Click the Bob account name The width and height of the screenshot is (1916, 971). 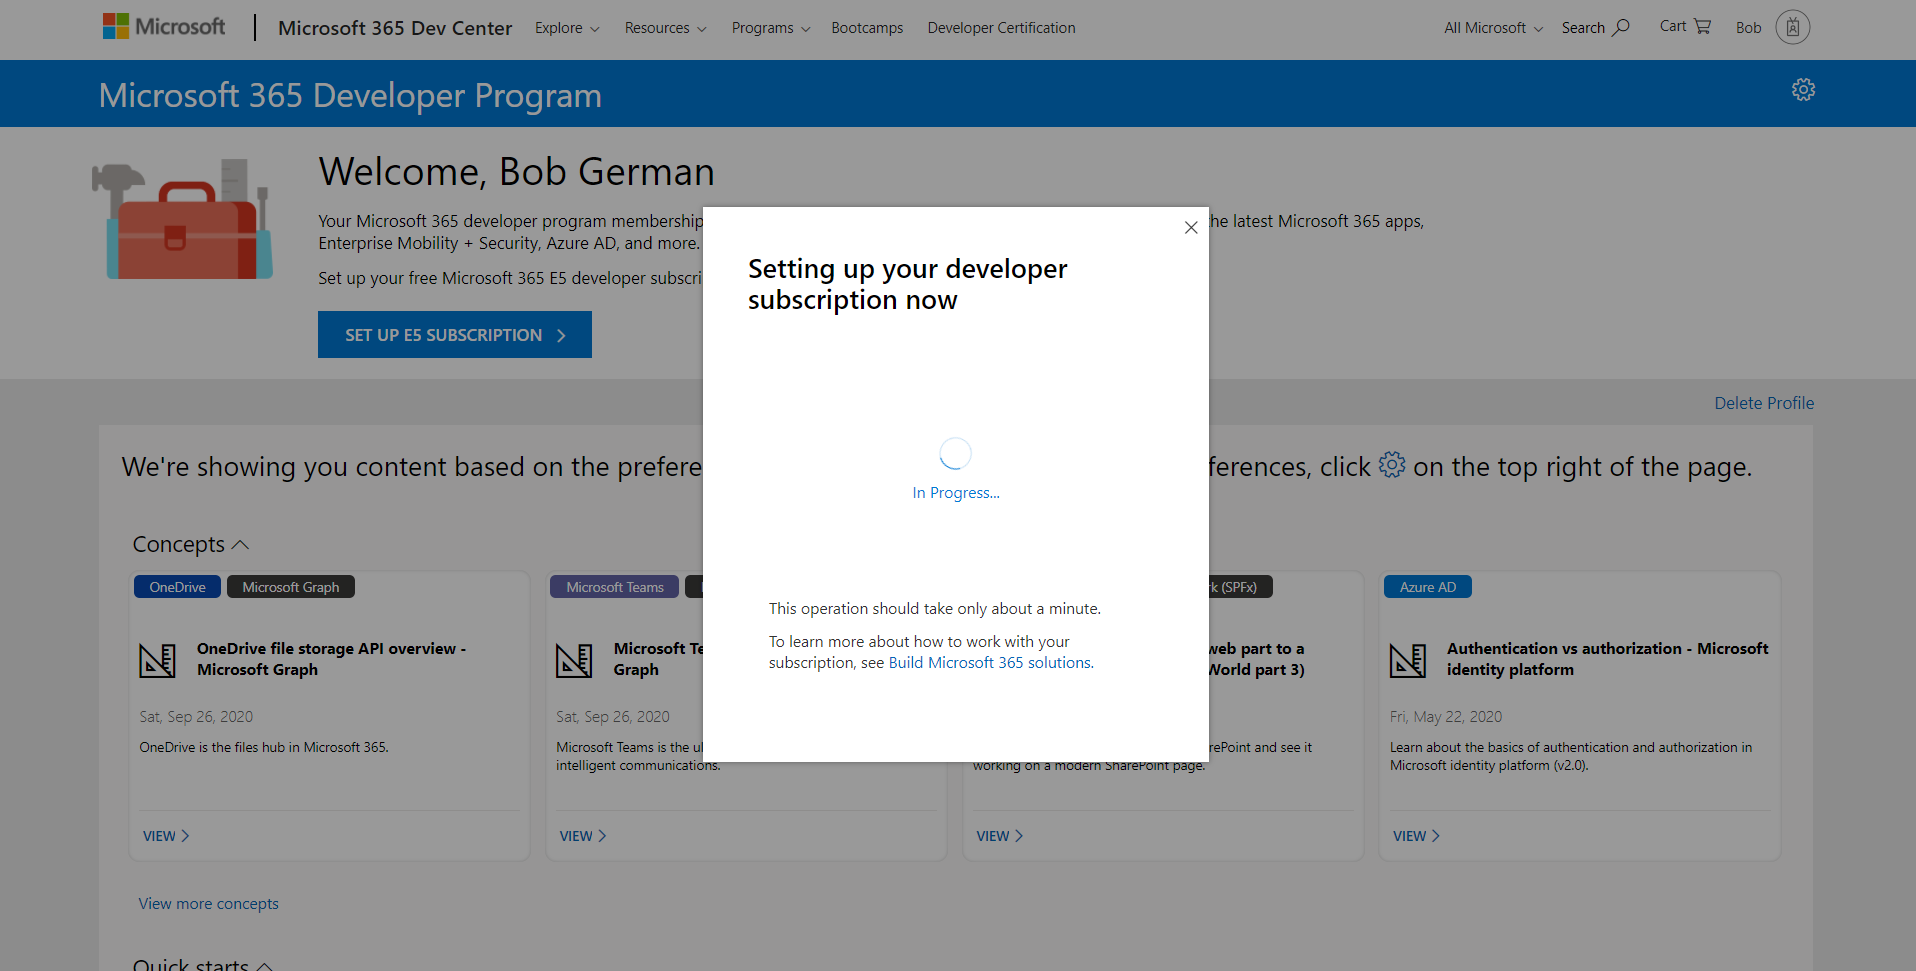coord(1748,28)
